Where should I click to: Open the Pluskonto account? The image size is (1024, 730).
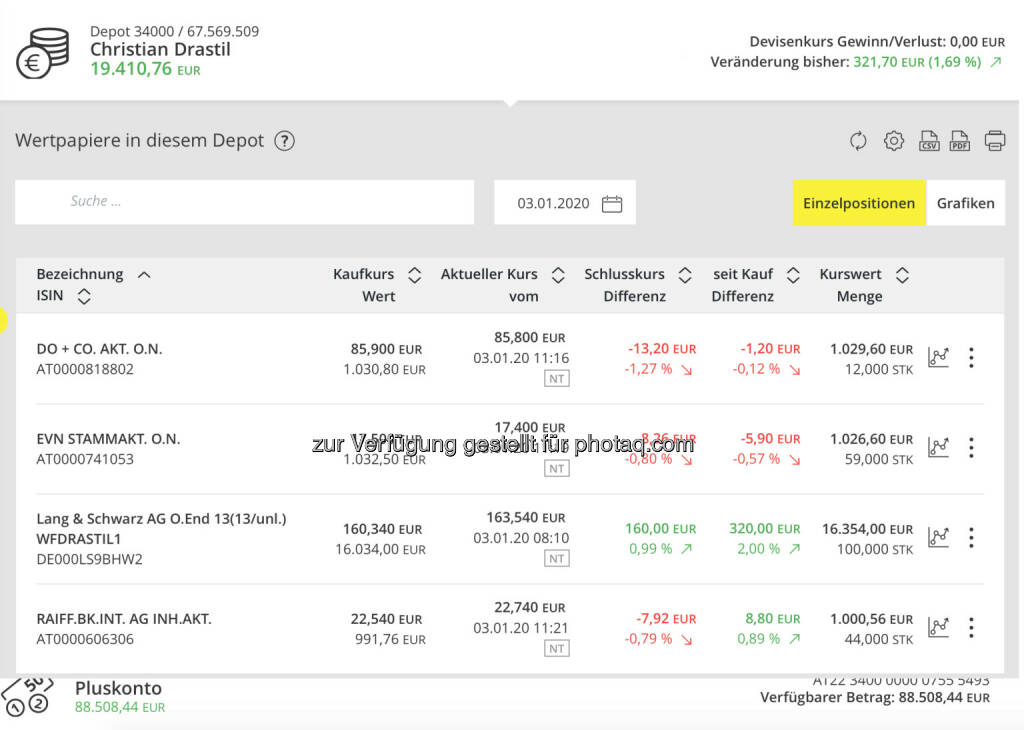[118, 689]
